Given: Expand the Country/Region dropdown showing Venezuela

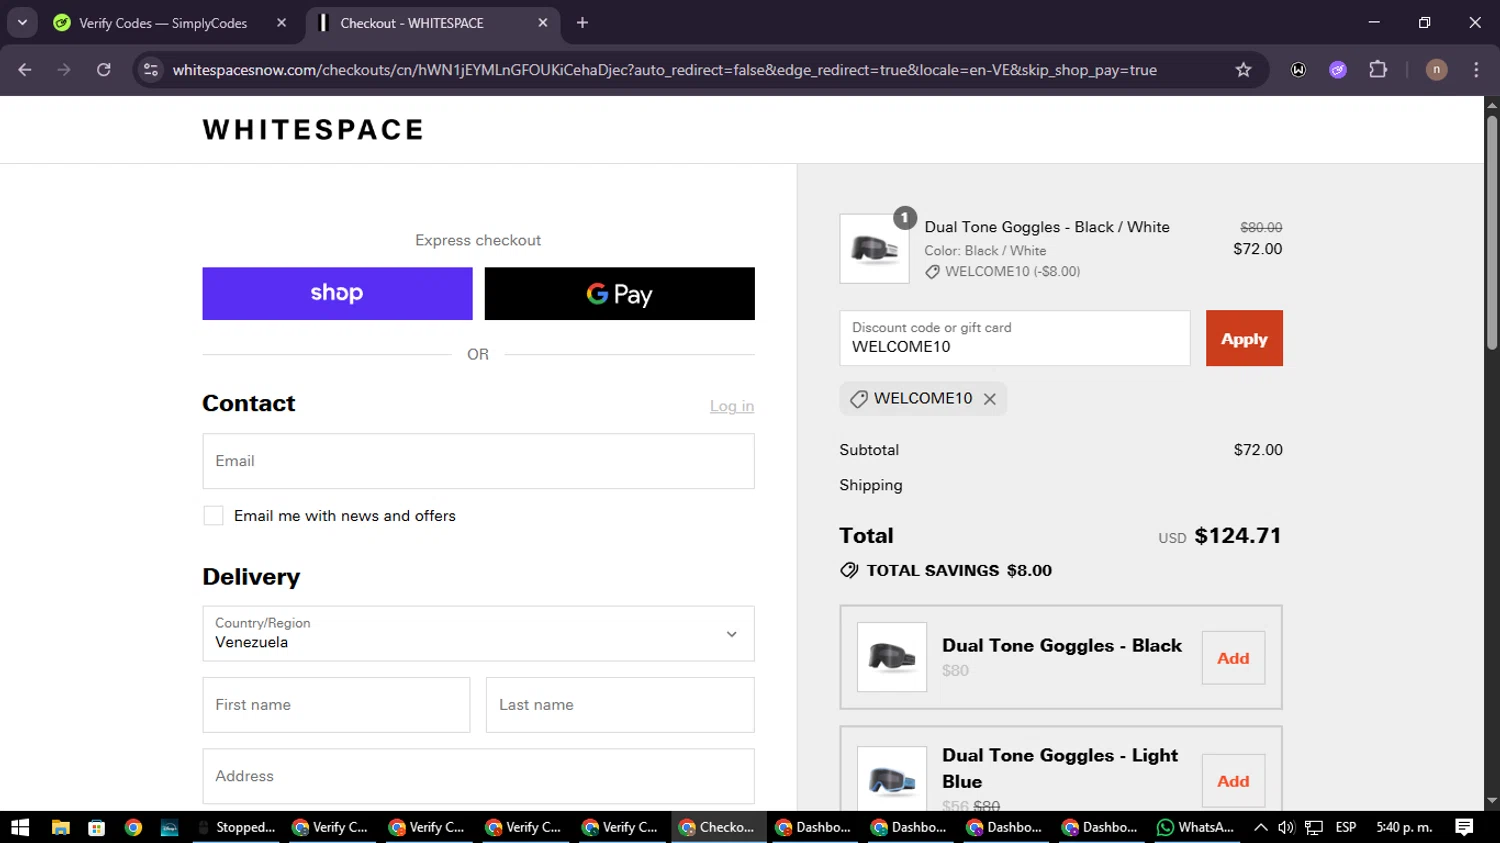Looking at the screenshot, I should click(x=478, y=633).
